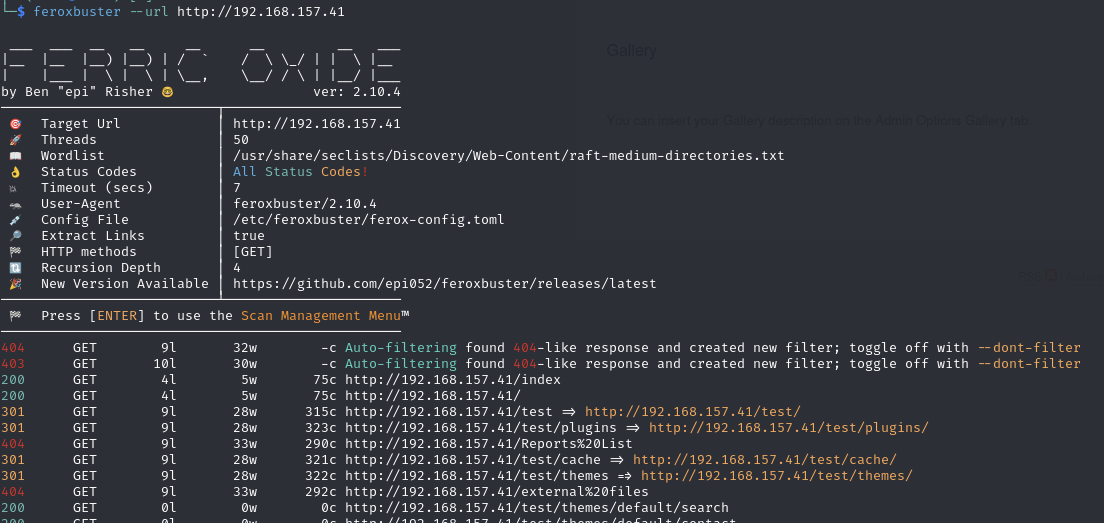
Task: Click the target emoji beside Target Url
Action: coord(15,124)
